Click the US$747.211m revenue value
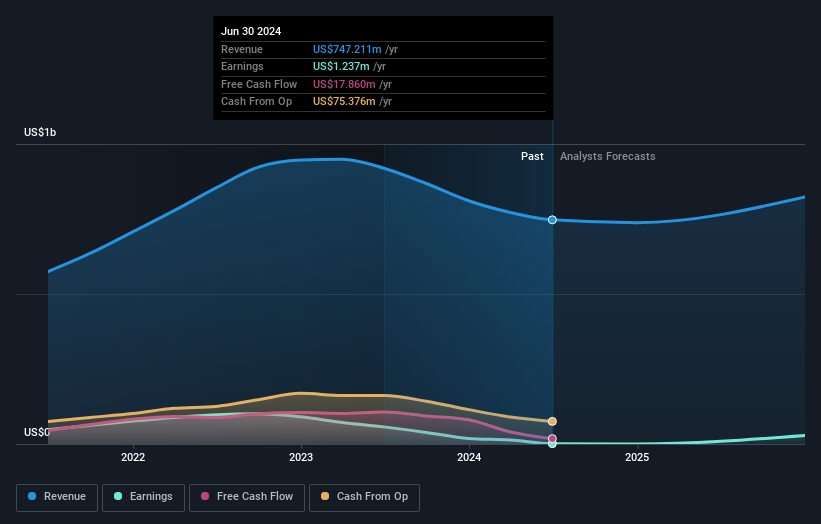 347,49
